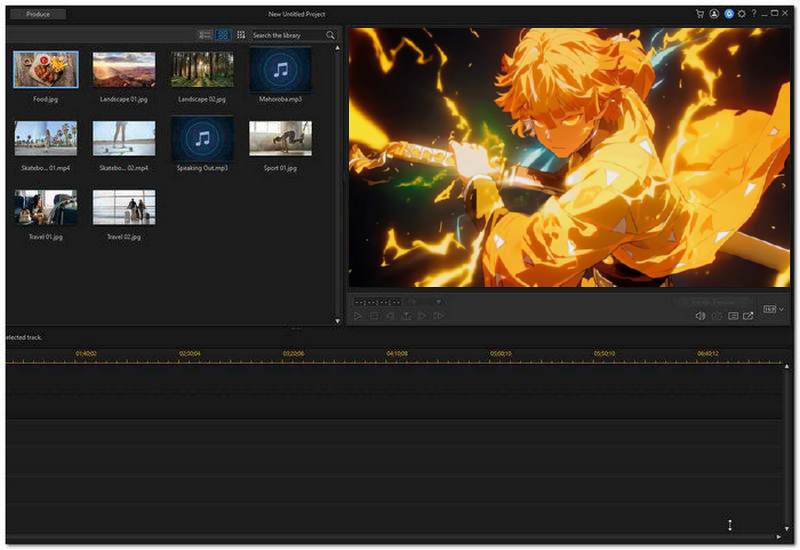This screenshot has width=800, height=550.
Task: Click the Produce button
Action: click(x=37, y=14)
